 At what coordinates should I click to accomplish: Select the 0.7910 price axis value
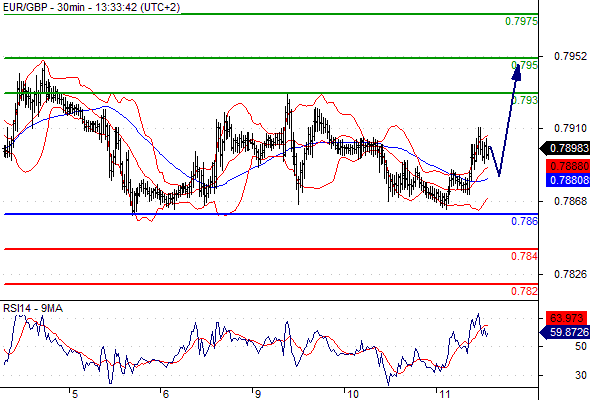570,128
